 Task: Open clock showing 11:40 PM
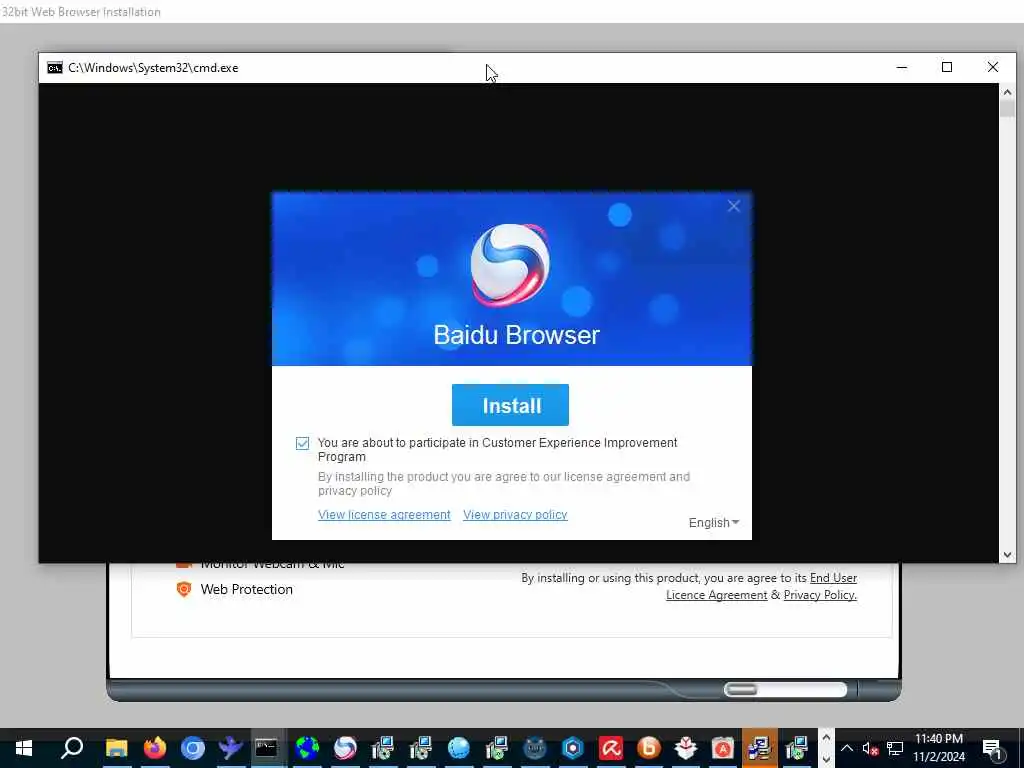pos(938,748)
